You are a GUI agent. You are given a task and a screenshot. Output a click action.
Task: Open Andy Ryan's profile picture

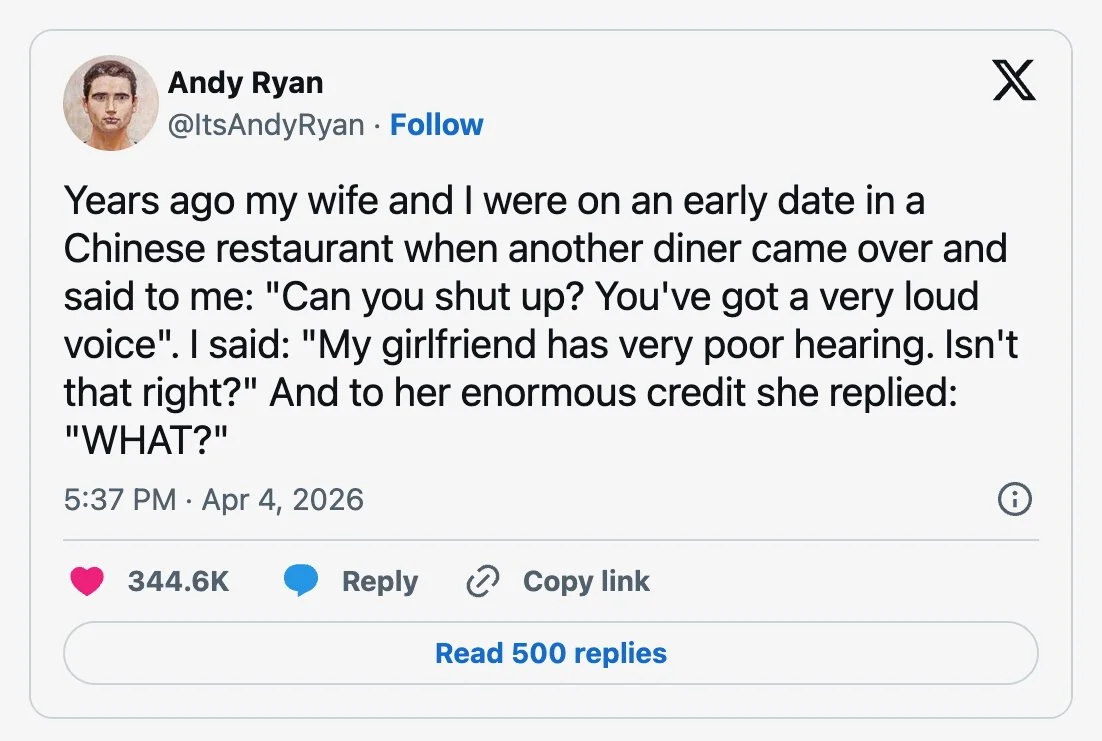tap(111, 103)
